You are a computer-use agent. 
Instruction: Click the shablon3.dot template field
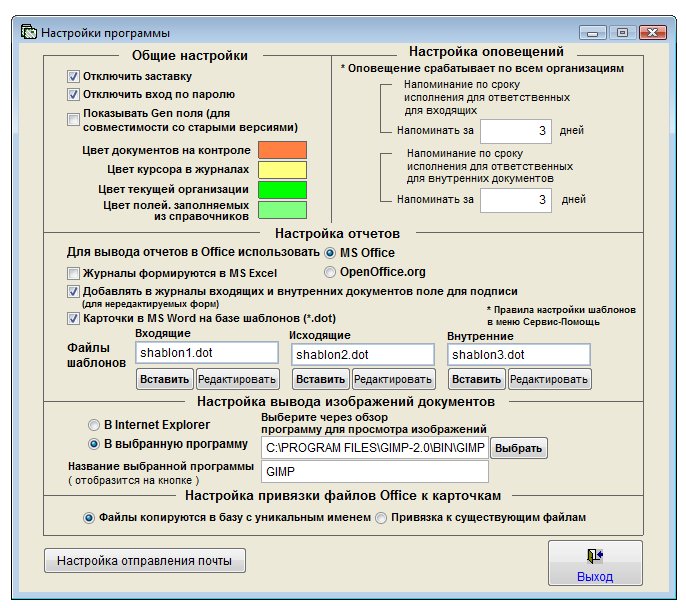tap(518, 355)
